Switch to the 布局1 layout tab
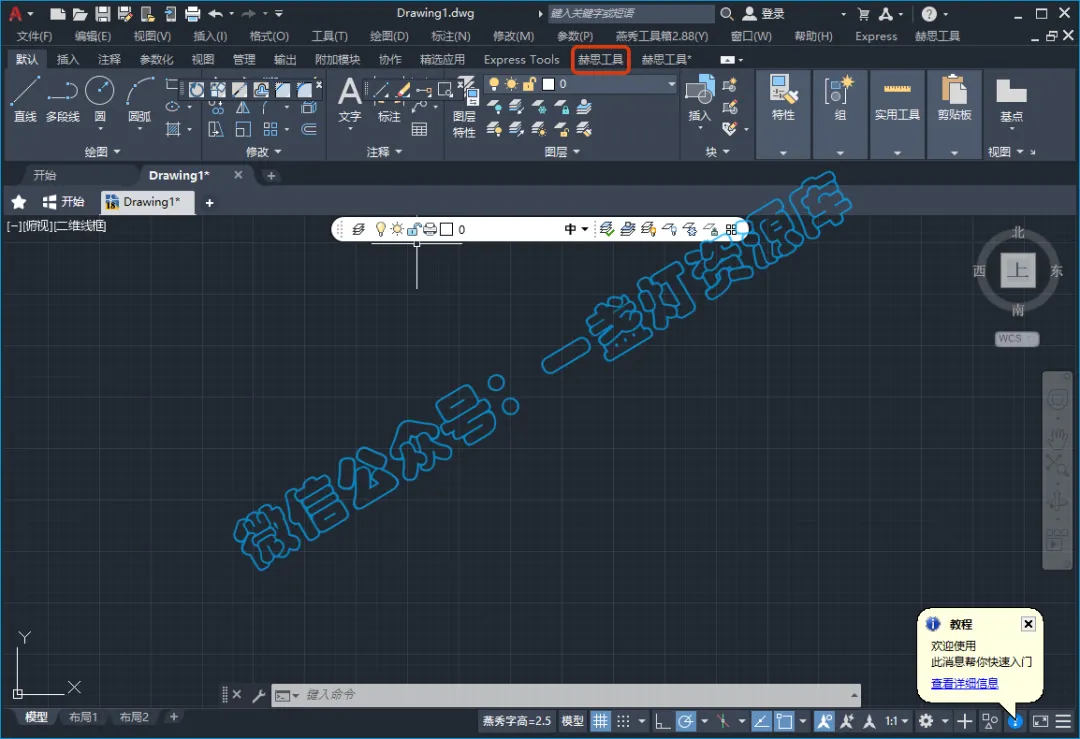The image size is (1080, 739). (83, 717)
